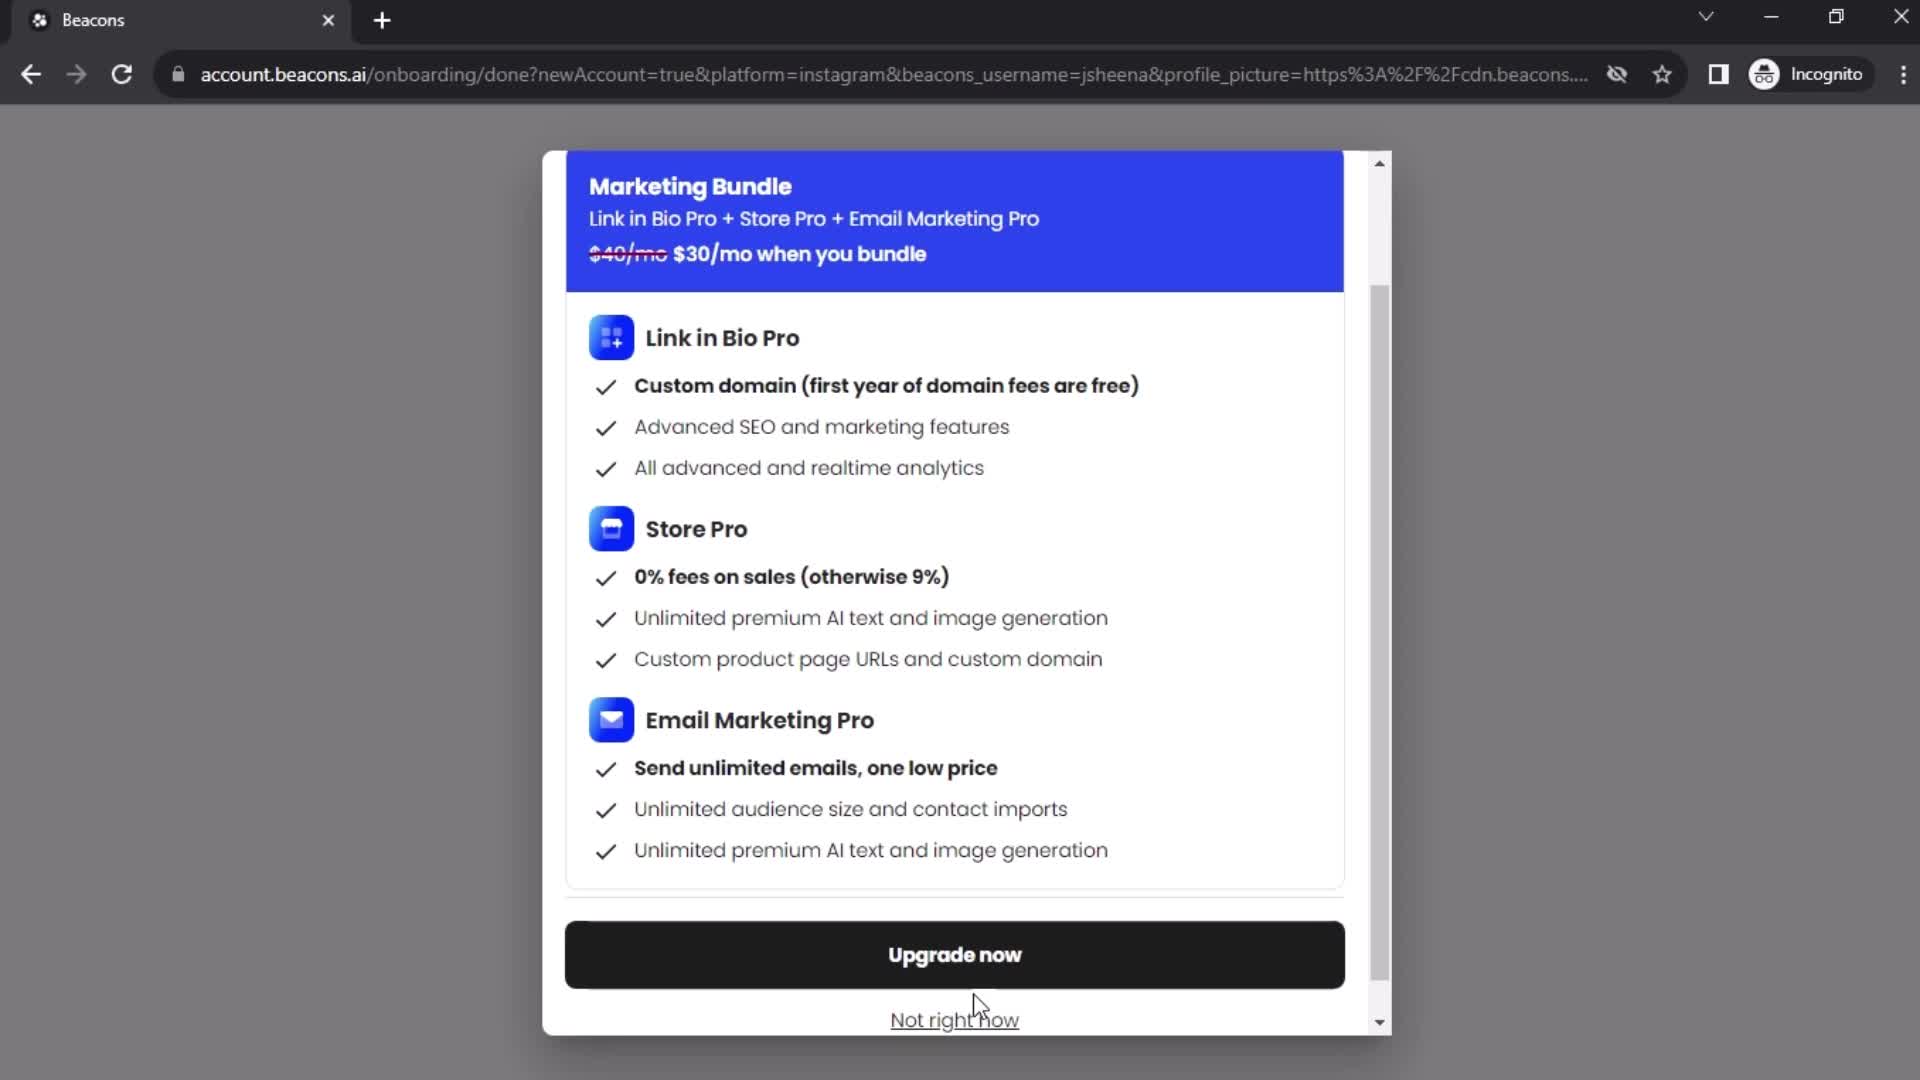
Task: Click the Link in Bio Pro icon
Action: click(x=611, y=338)
